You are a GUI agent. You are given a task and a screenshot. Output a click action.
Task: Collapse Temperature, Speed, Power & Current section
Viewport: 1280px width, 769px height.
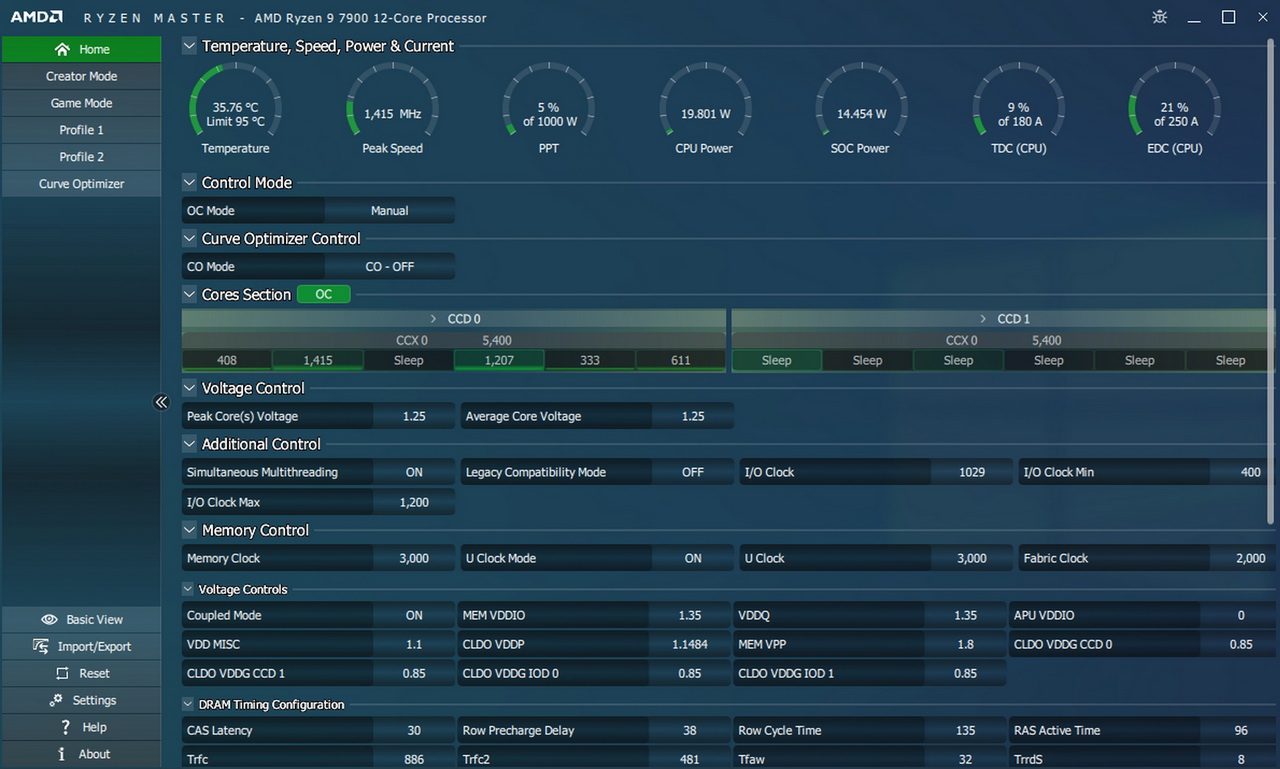coord(189,46)
